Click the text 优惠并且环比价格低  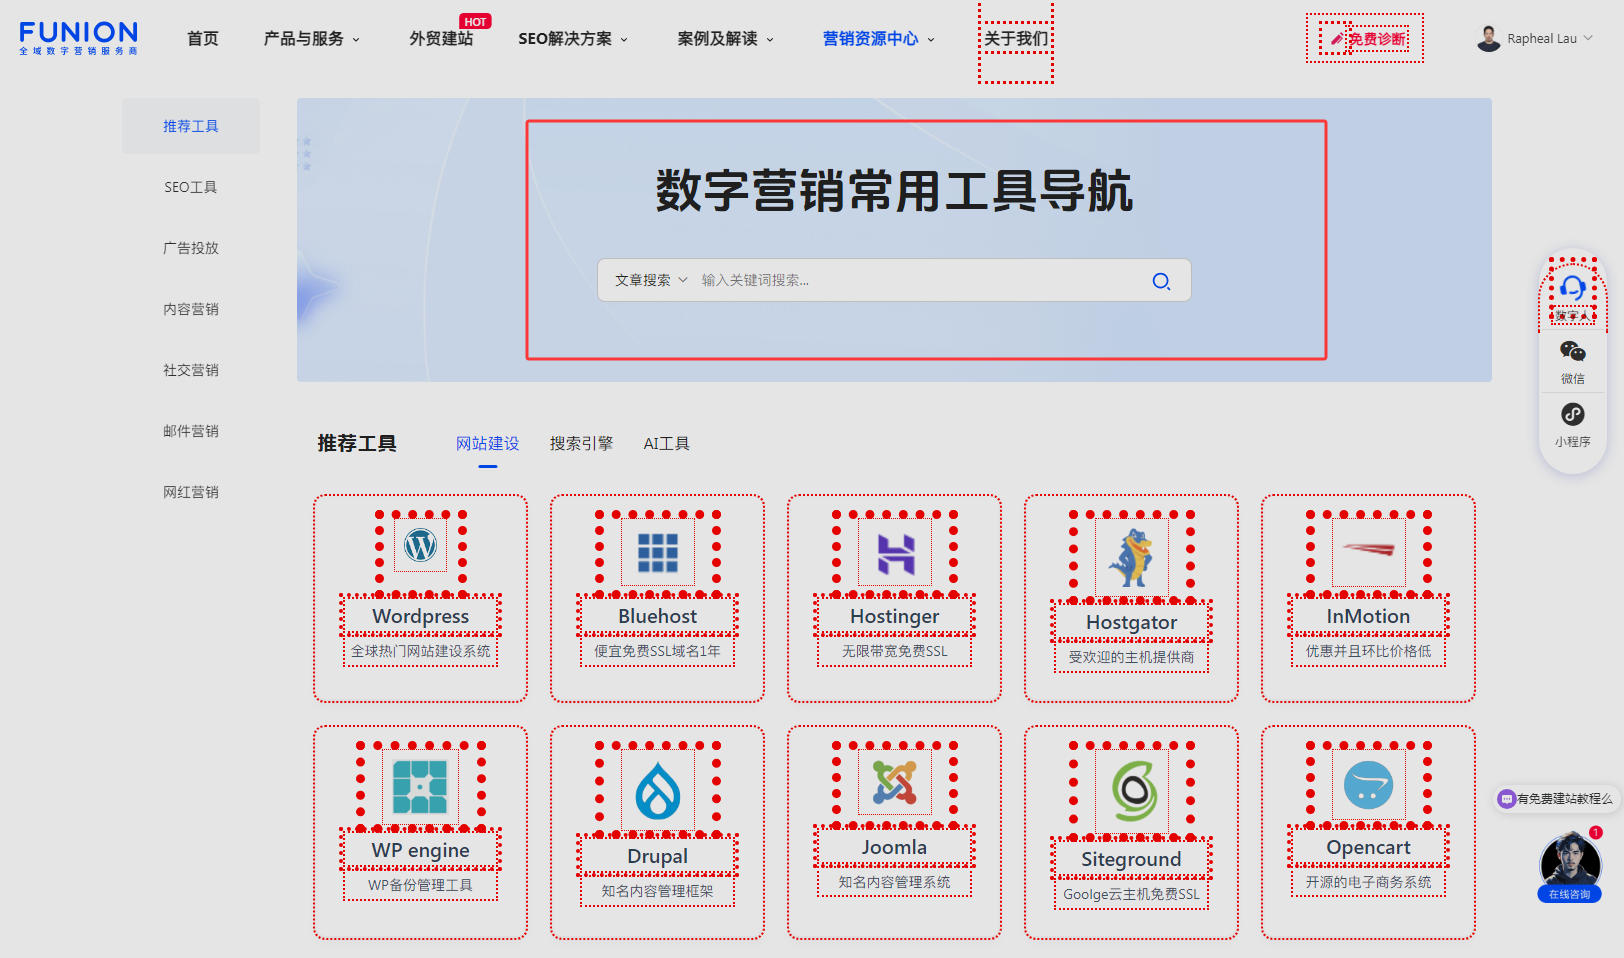1369,651
